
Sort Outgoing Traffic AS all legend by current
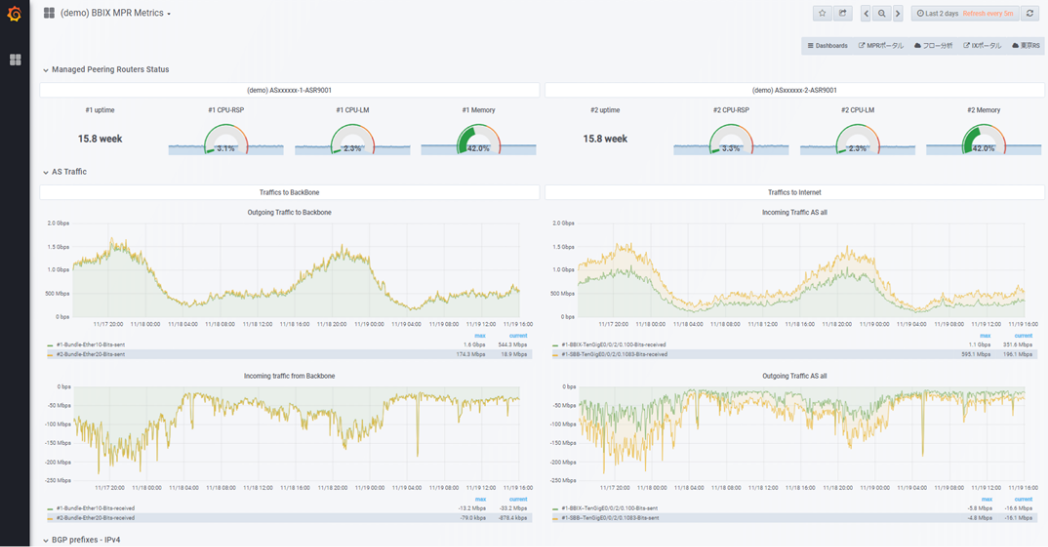(x=1023, y=500)
